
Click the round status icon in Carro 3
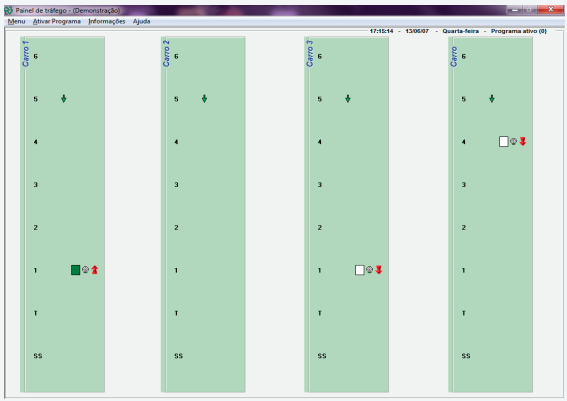[x=370, y=269]
